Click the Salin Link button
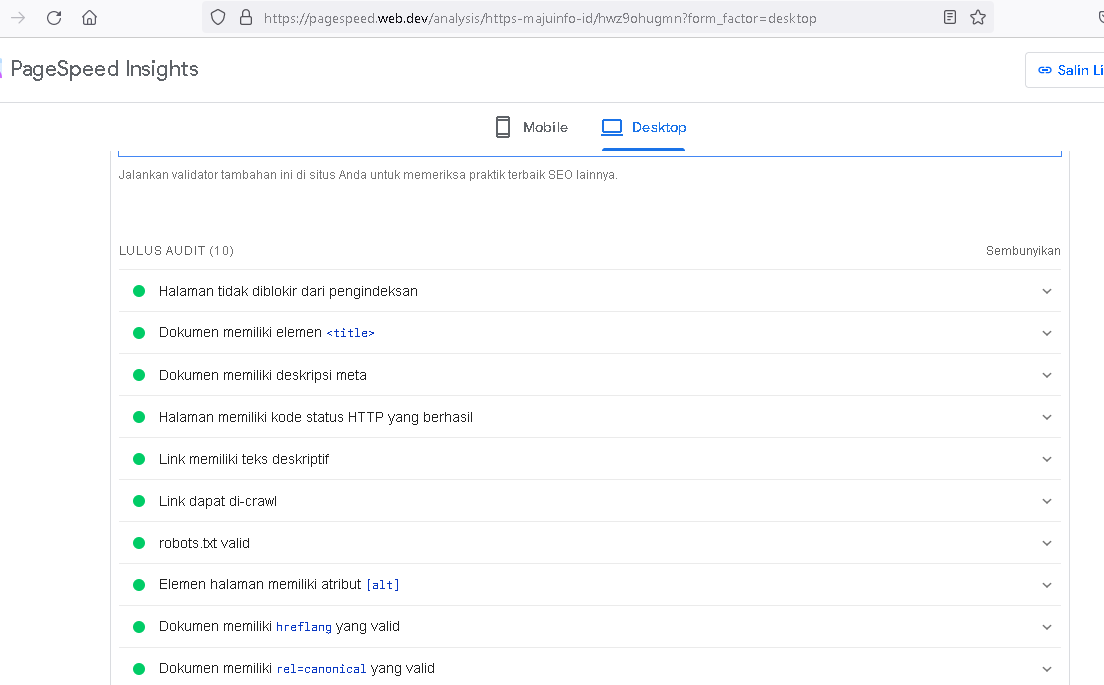 tap(1068, 70)
